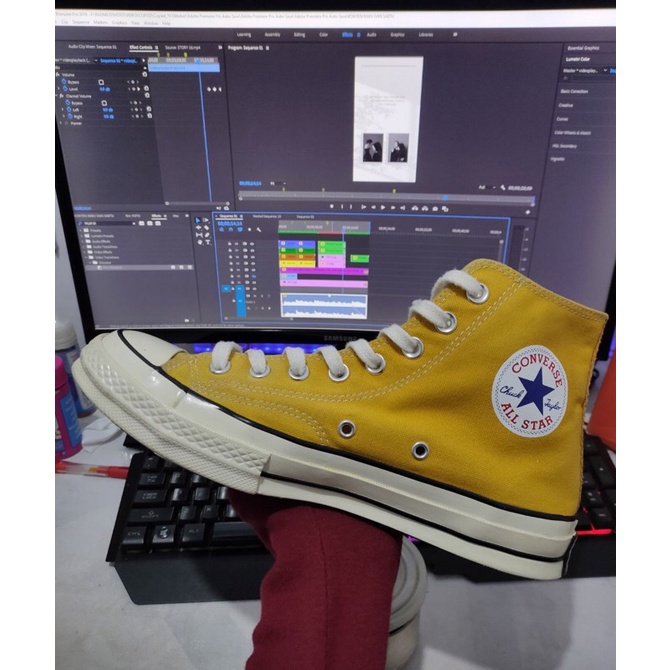Click the Step Forward frame button
670x670 pixels.
(x=393, y=208)
